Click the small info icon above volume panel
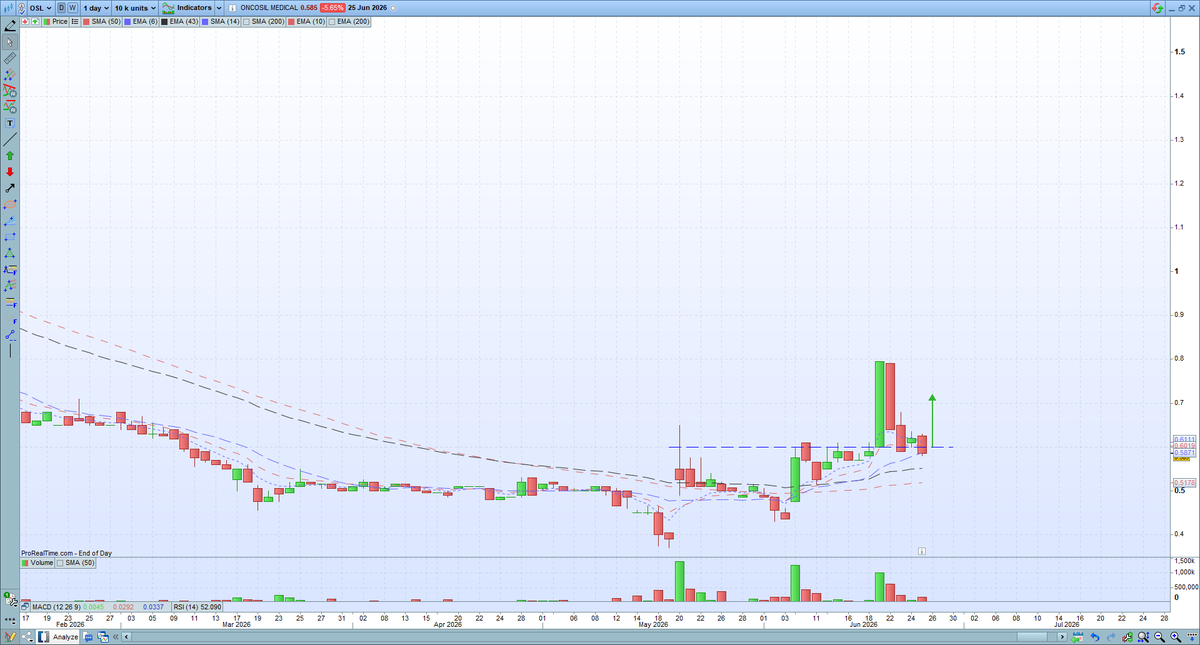1200x645 pixels. coord(921,550)
